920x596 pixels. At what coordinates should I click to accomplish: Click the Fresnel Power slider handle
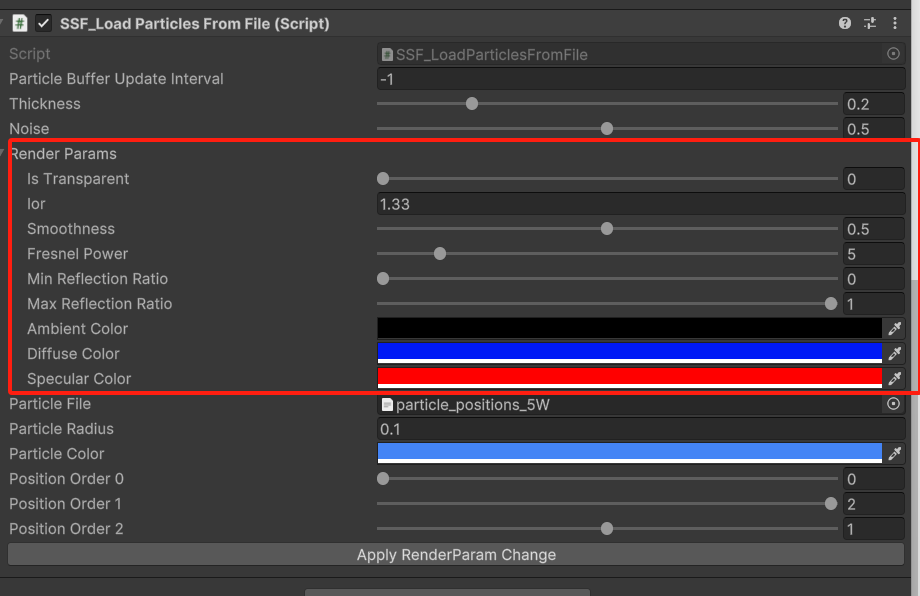(440, 254)
